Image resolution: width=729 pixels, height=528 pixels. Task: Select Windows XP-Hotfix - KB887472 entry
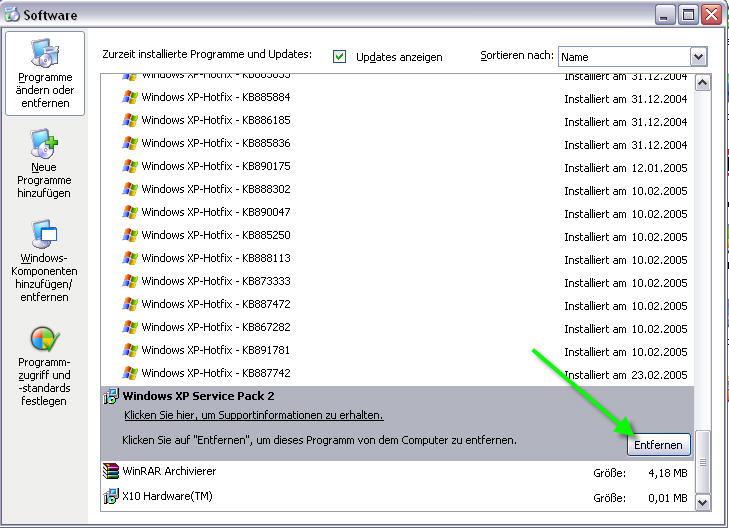click(398, 304)
